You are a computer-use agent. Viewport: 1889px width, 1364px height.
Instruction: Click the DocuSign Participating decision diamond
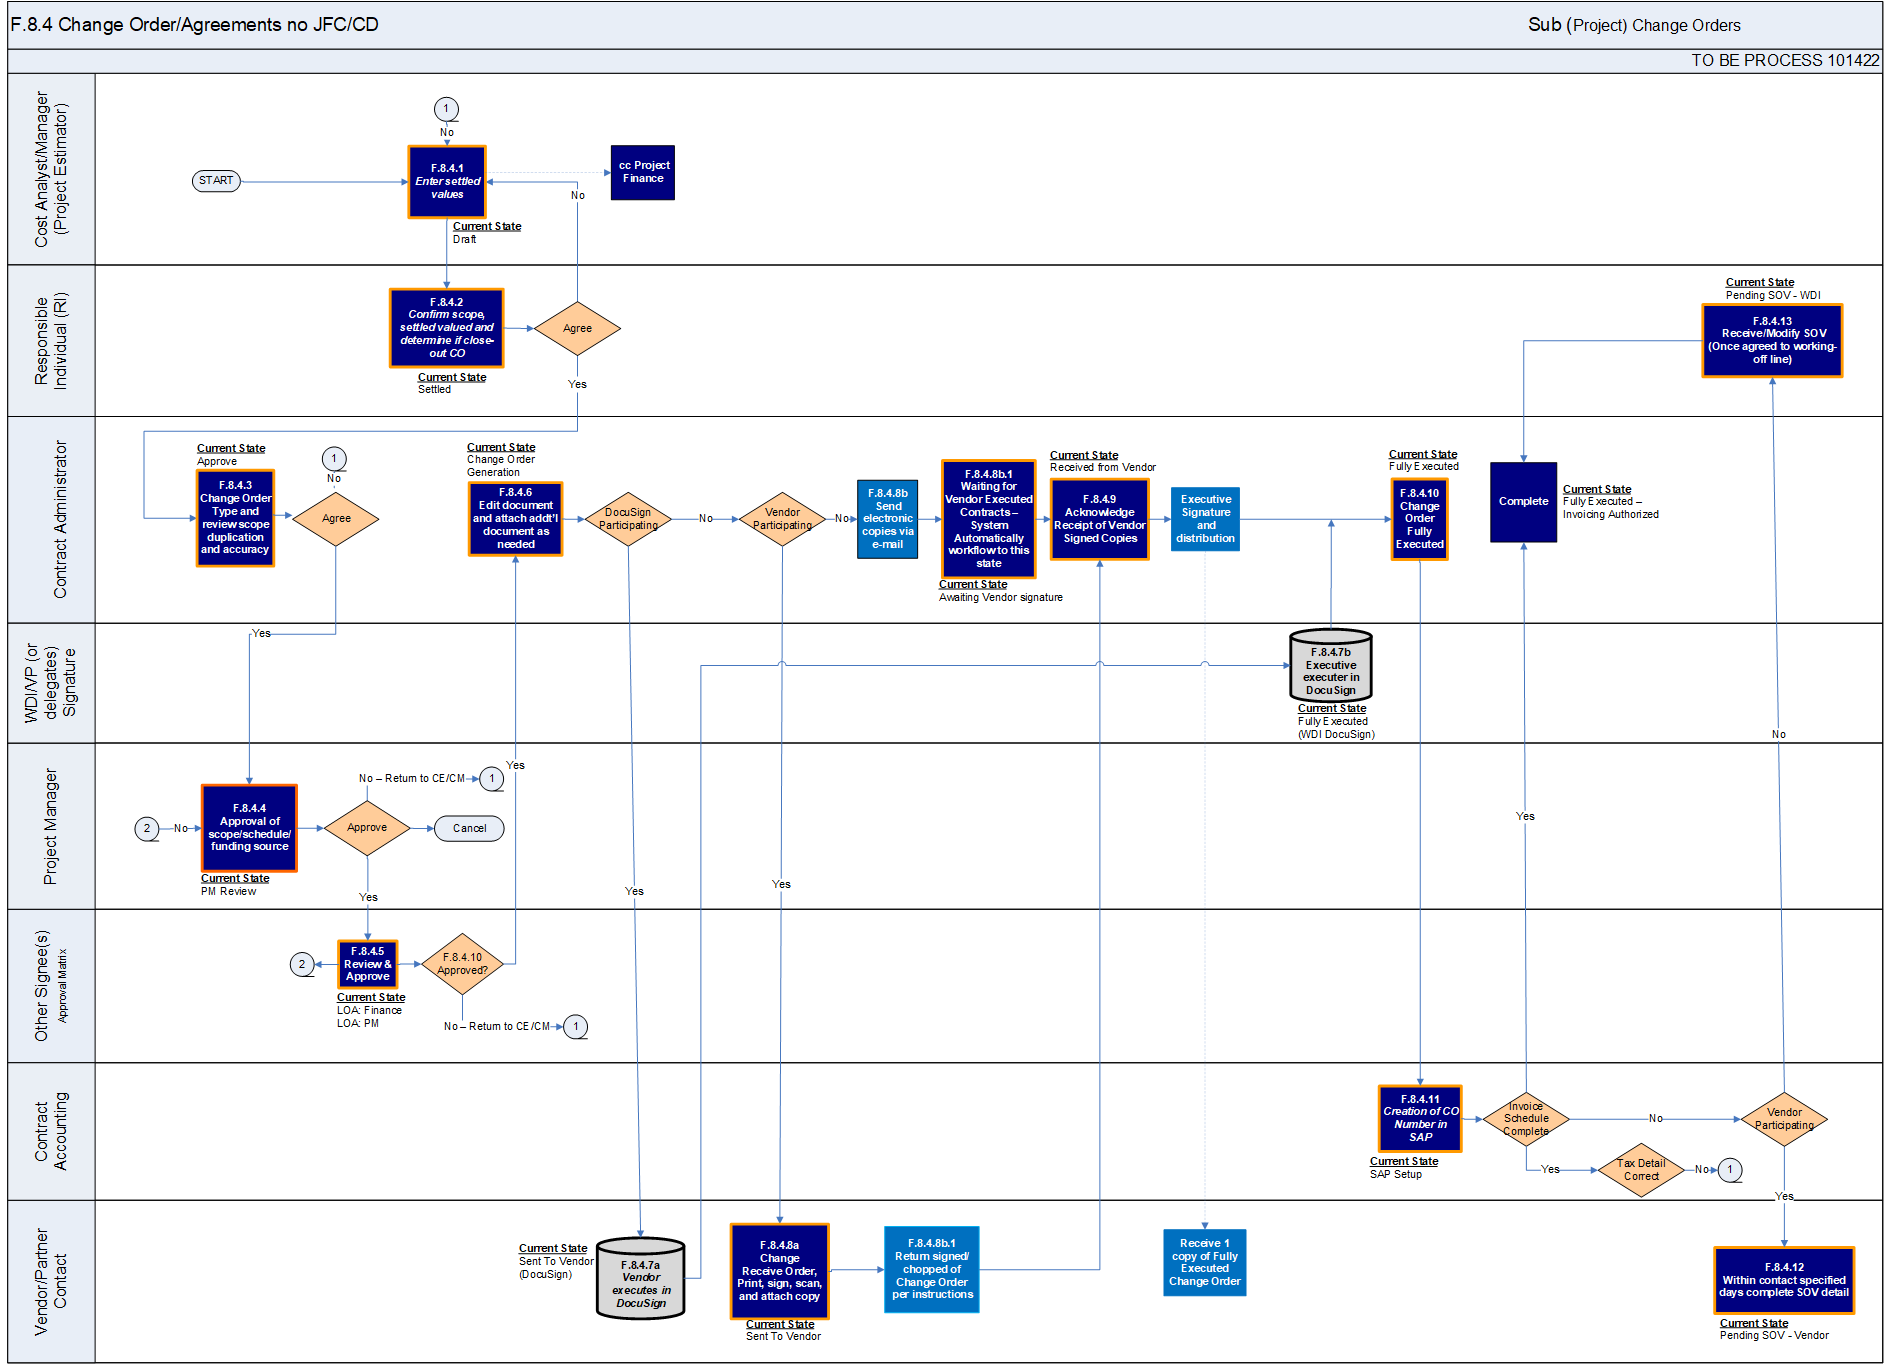(x=628, y=519)
